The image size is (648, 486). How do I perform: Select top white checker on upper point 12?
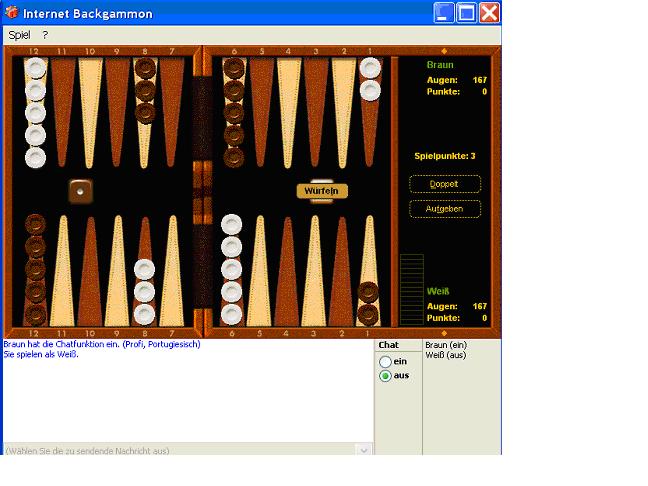(x=36, y=68)
